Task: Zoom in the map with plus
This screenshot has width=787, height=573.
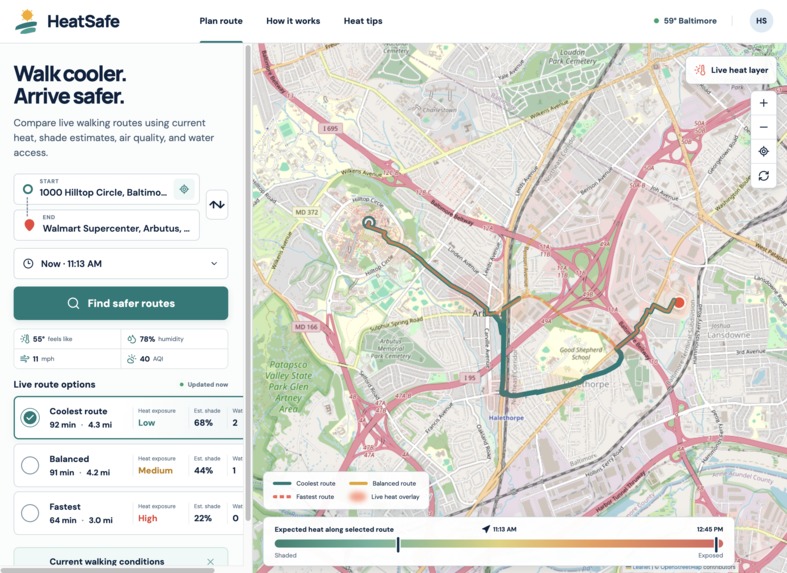Action: 763,103
